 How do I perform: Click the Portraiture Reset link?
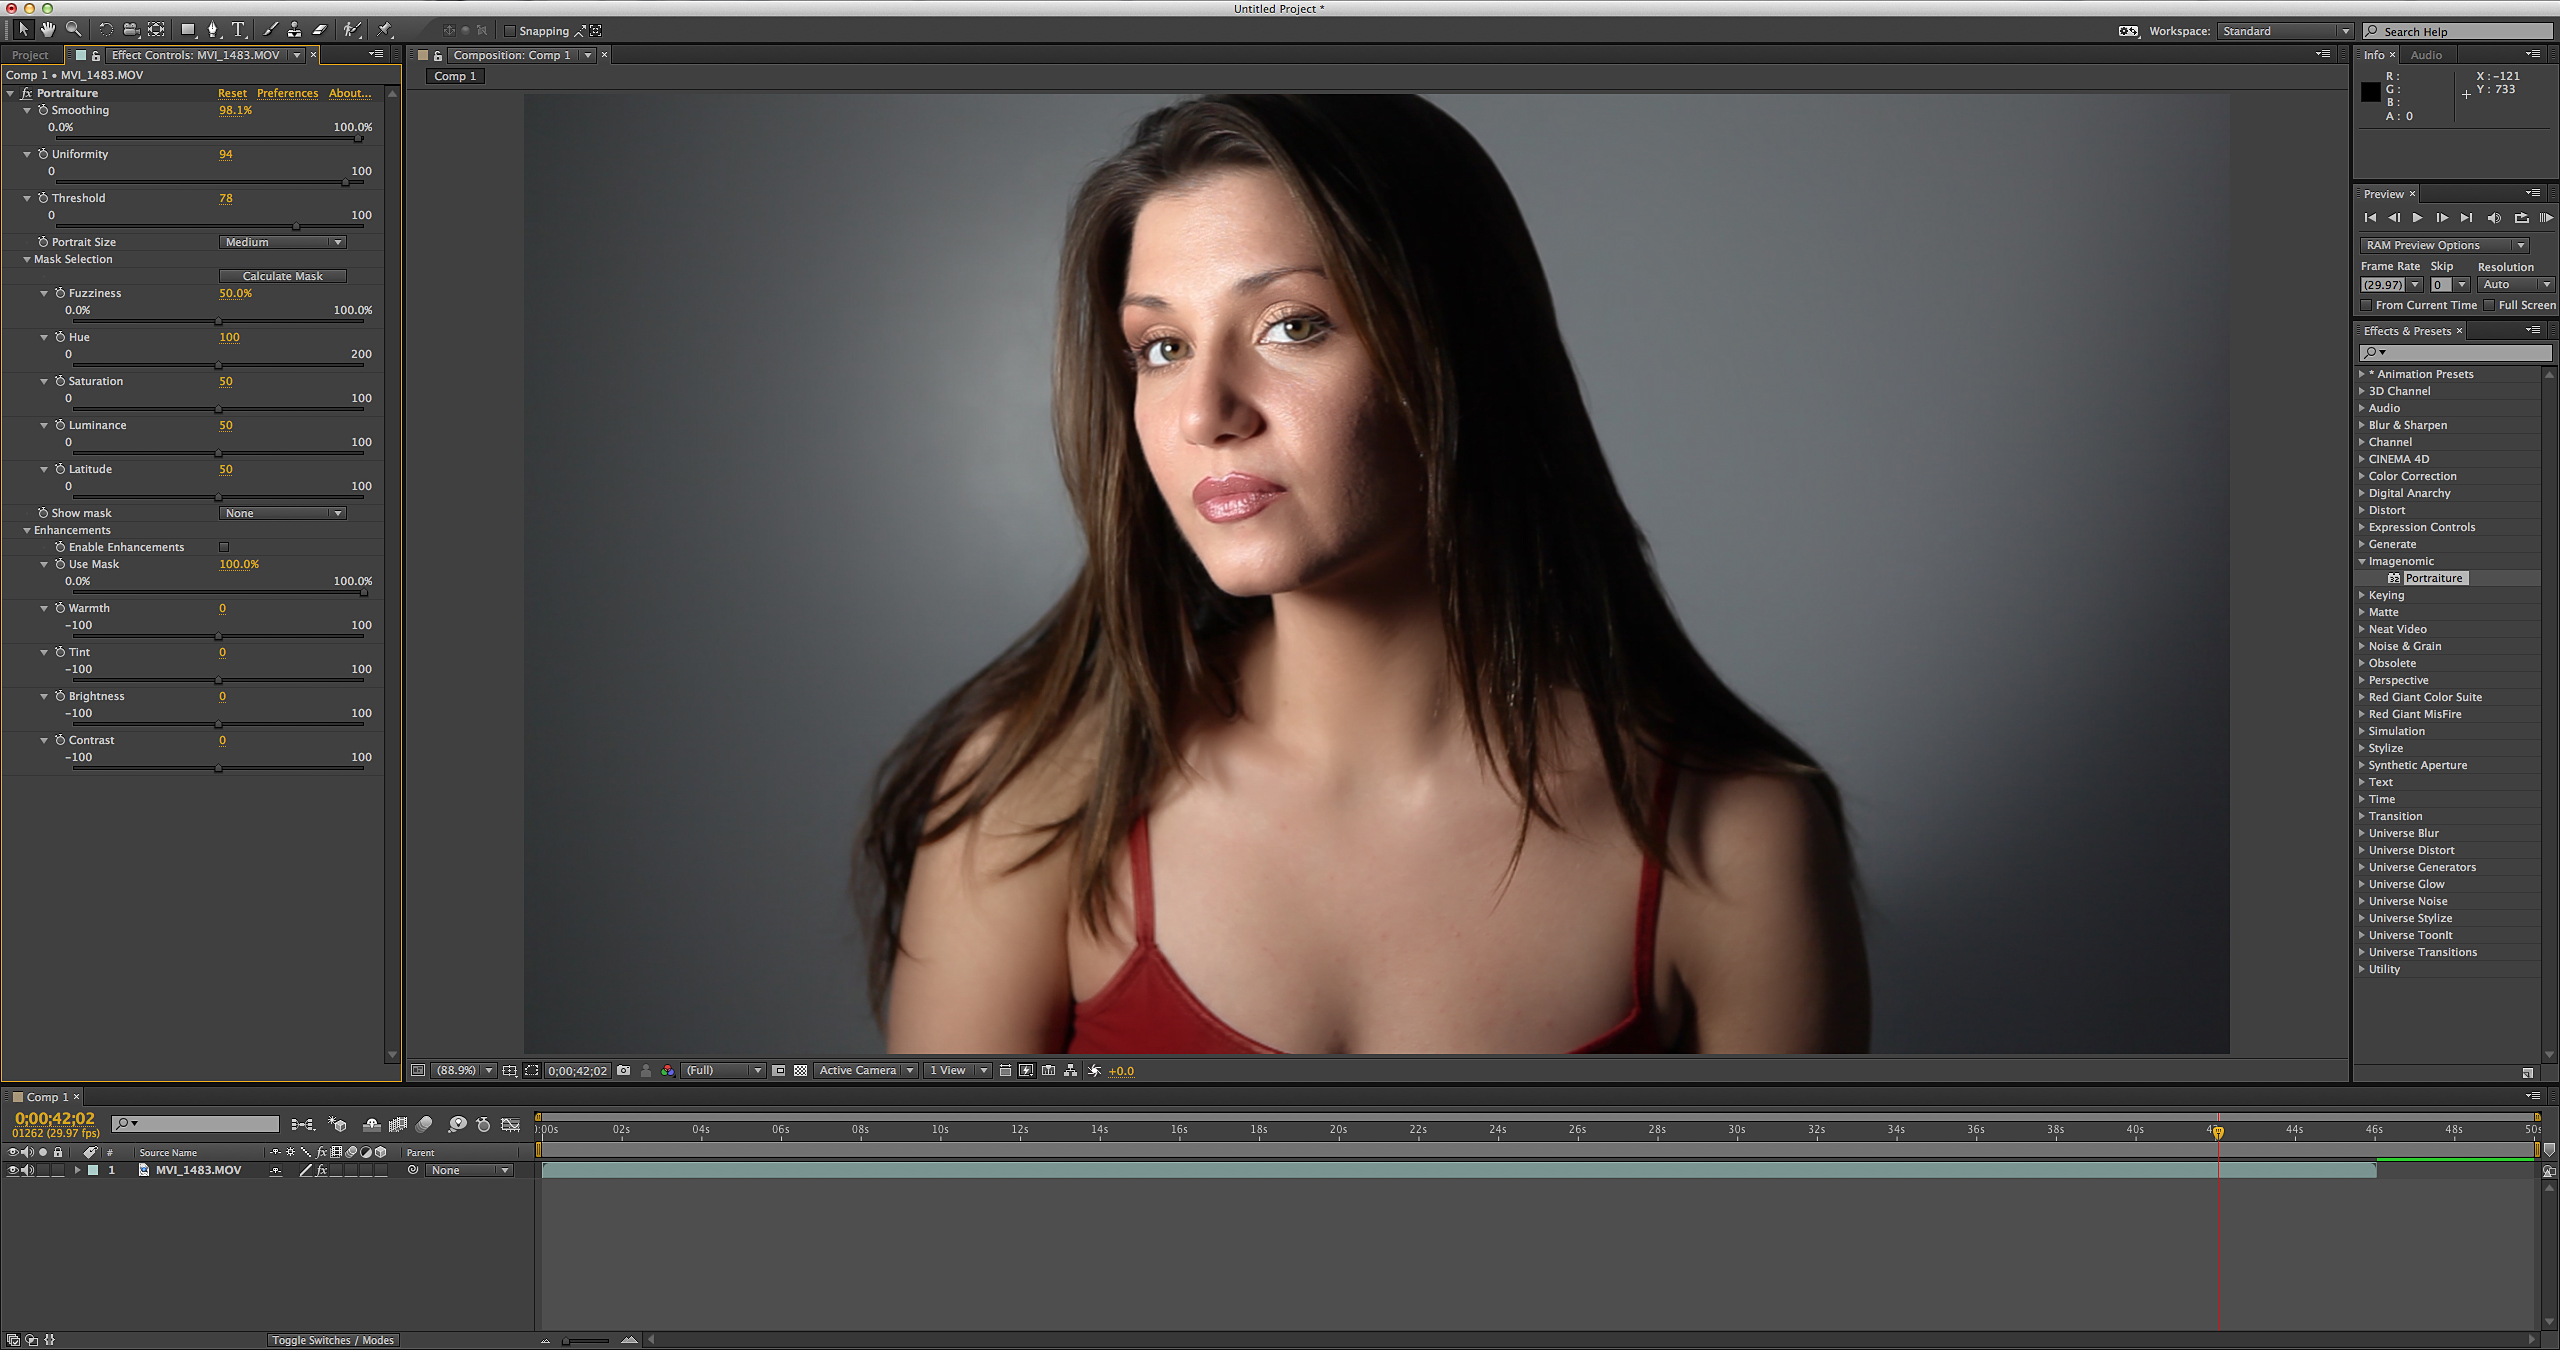(x=232, y=93)
